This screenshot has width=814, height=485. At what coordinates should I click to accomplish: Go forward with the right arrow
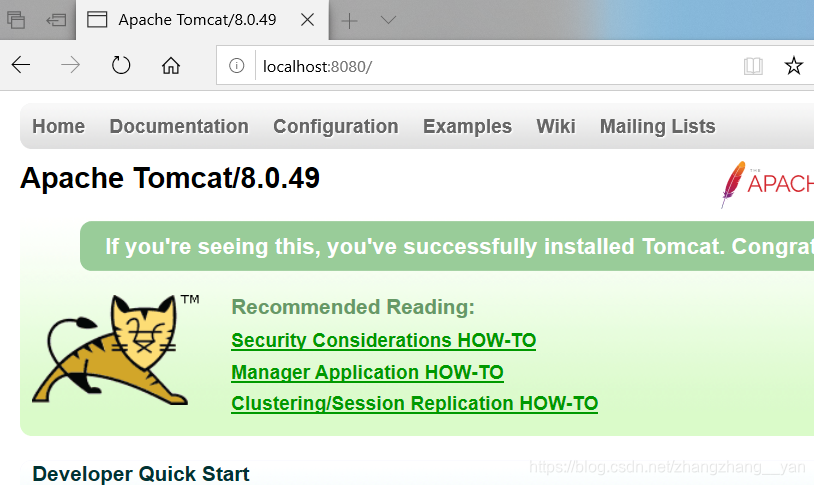[71, 65]
